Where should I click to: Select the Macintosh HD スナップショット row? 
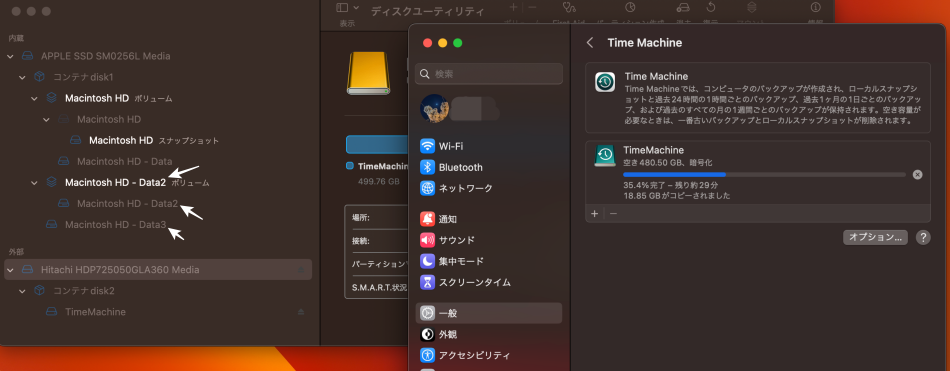click(x=158, y=140)
